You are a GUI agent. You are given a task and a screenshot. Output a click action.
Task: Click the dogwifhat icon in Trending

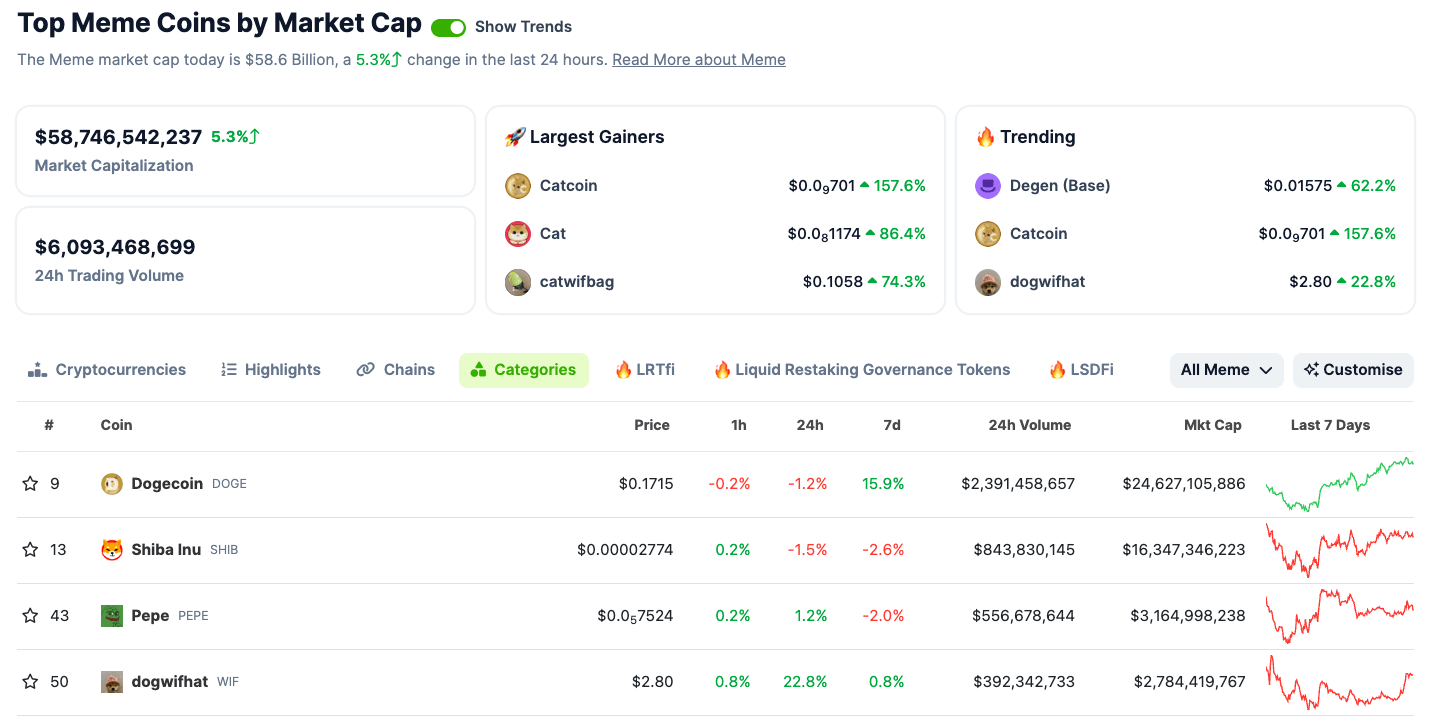[x=988, y=282]
